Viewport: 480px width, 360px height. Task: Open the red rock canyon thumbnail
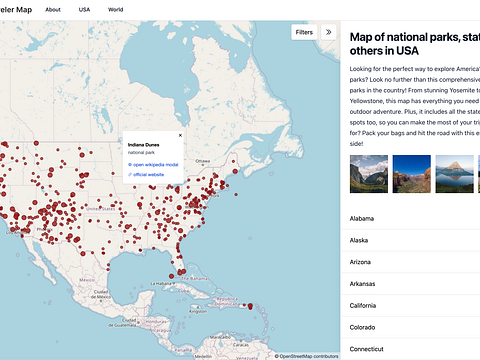(412, 174)
